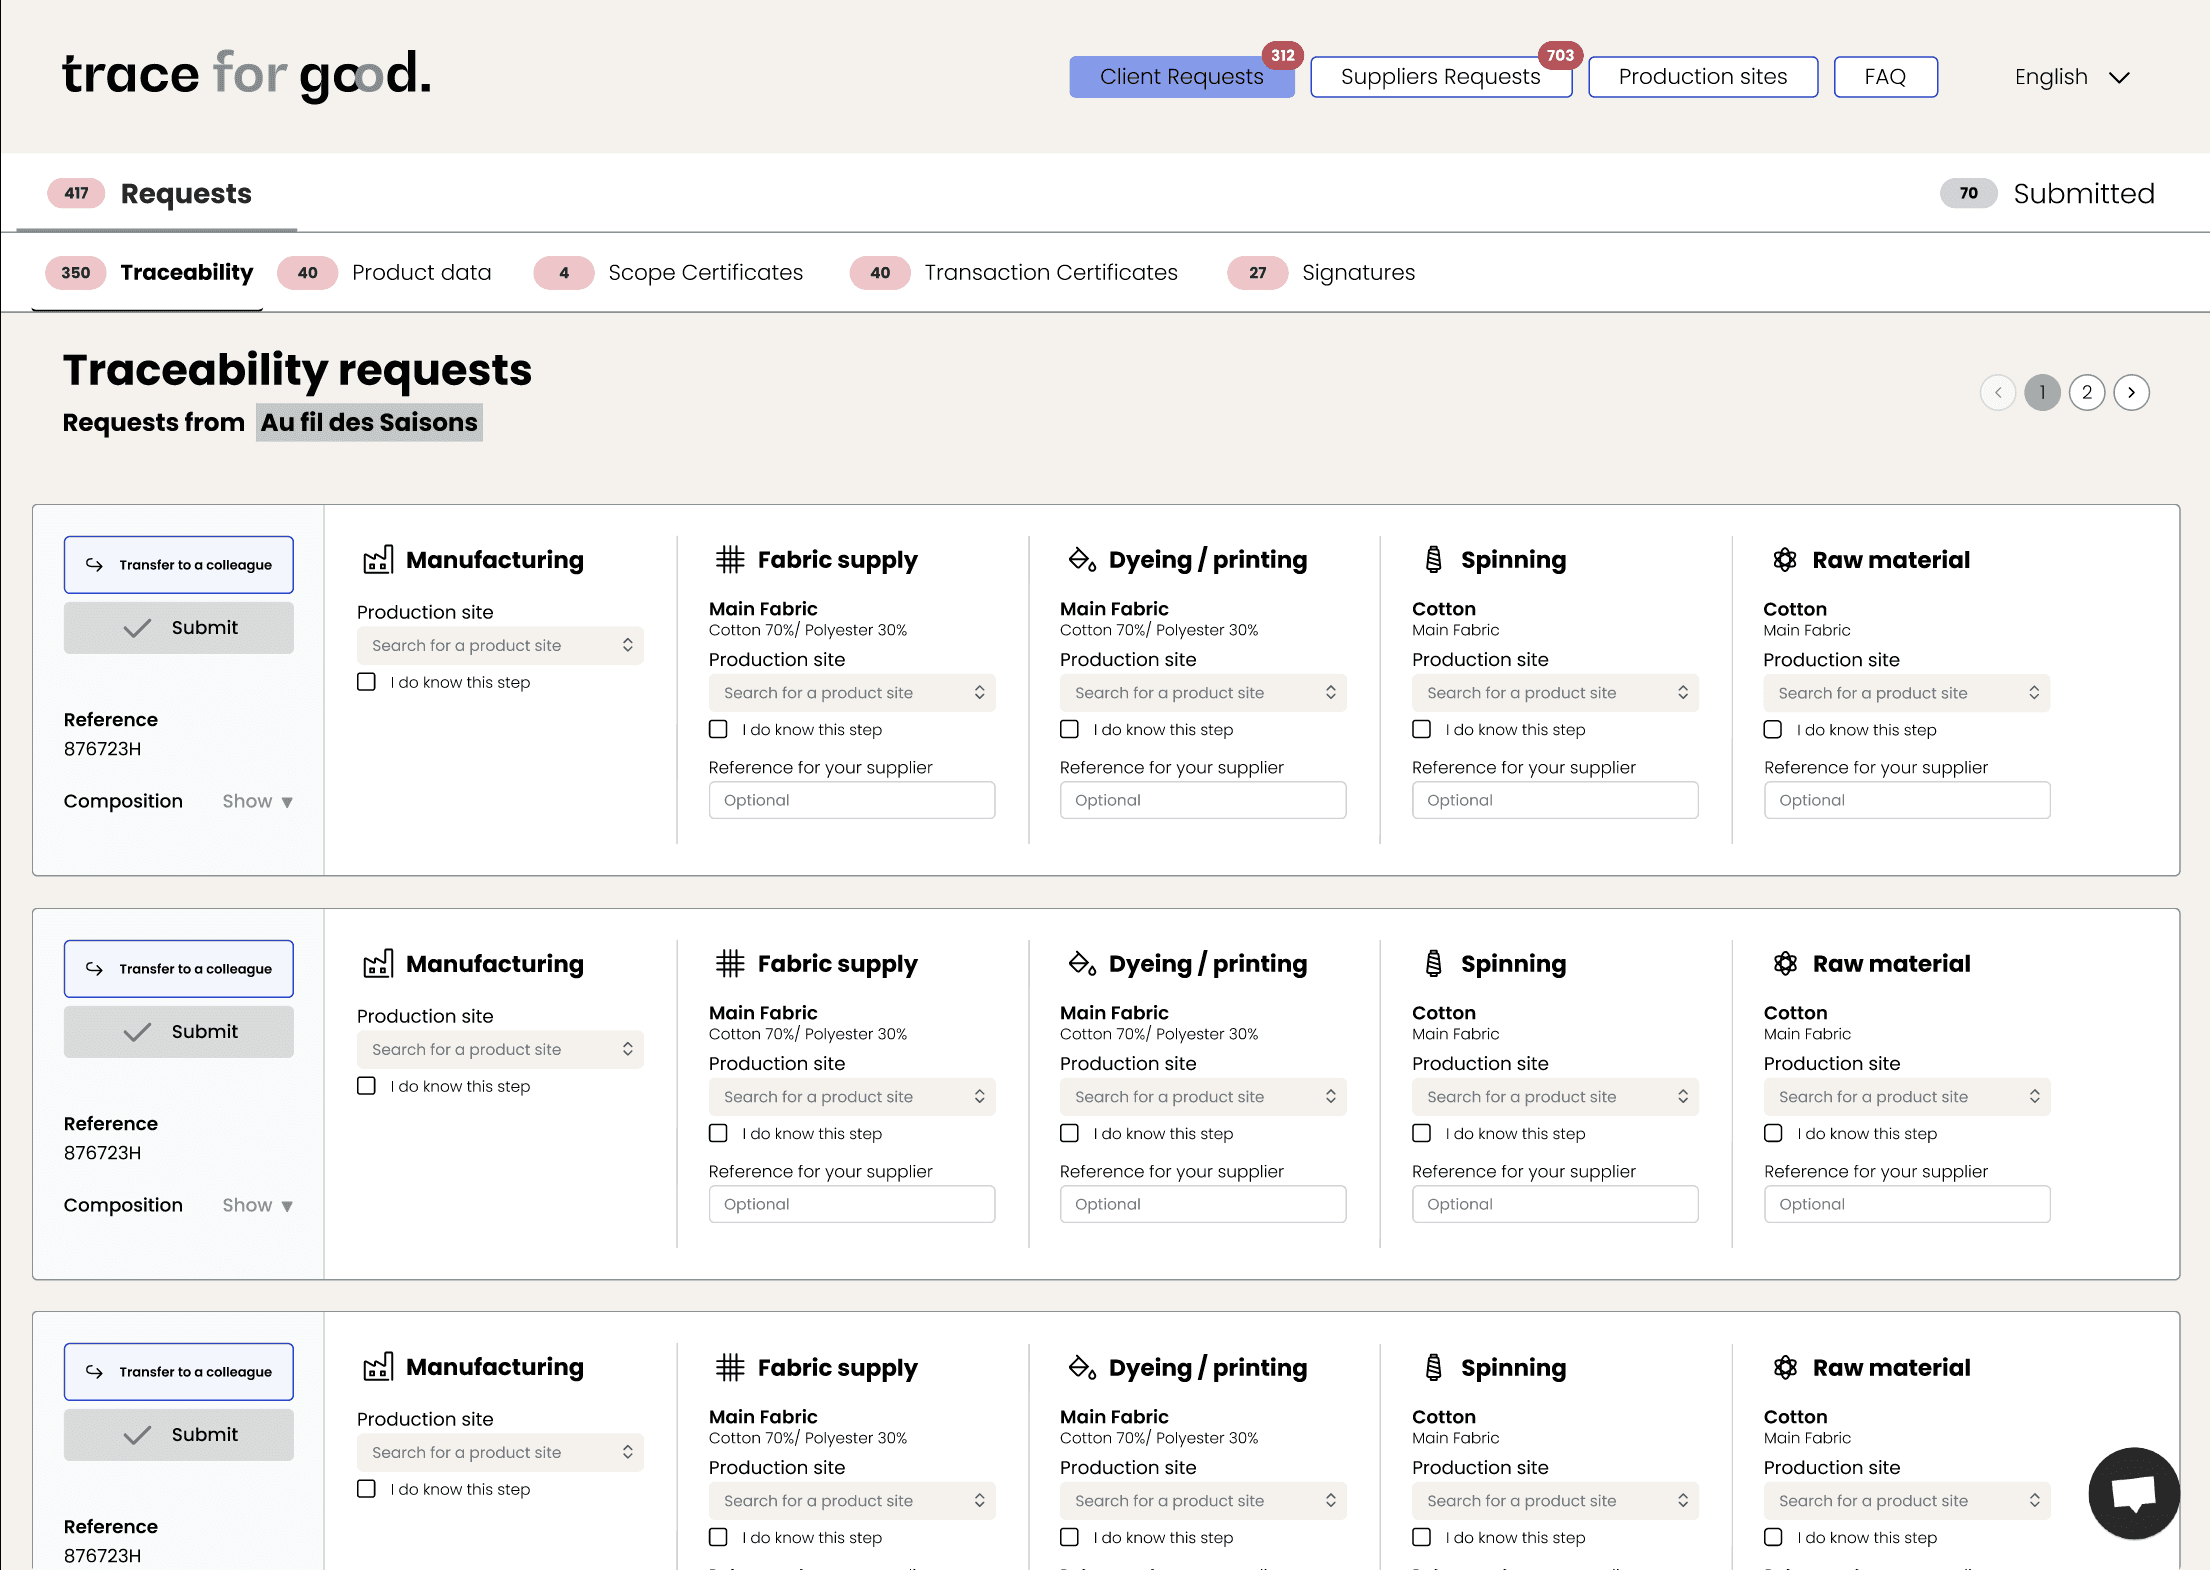Tick 'I do know this step' for first Spinning
The height and width of the screenshot is (1570, 2210).
tap(1421, 730)
